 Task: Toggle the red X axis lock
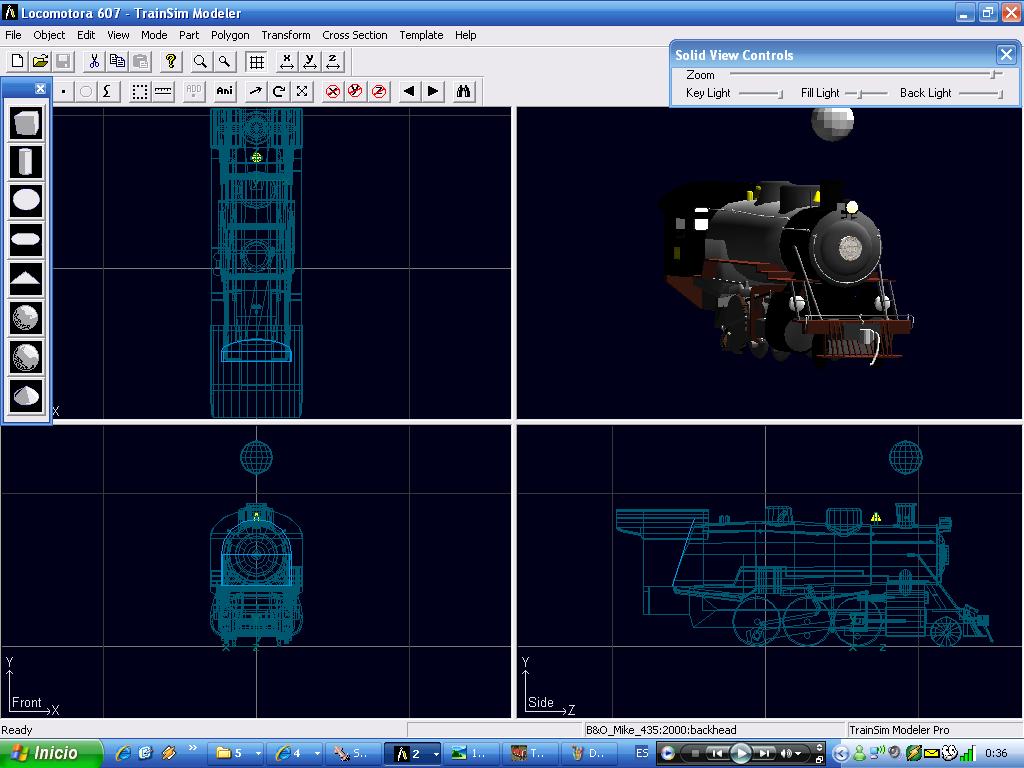click(333, 91)
